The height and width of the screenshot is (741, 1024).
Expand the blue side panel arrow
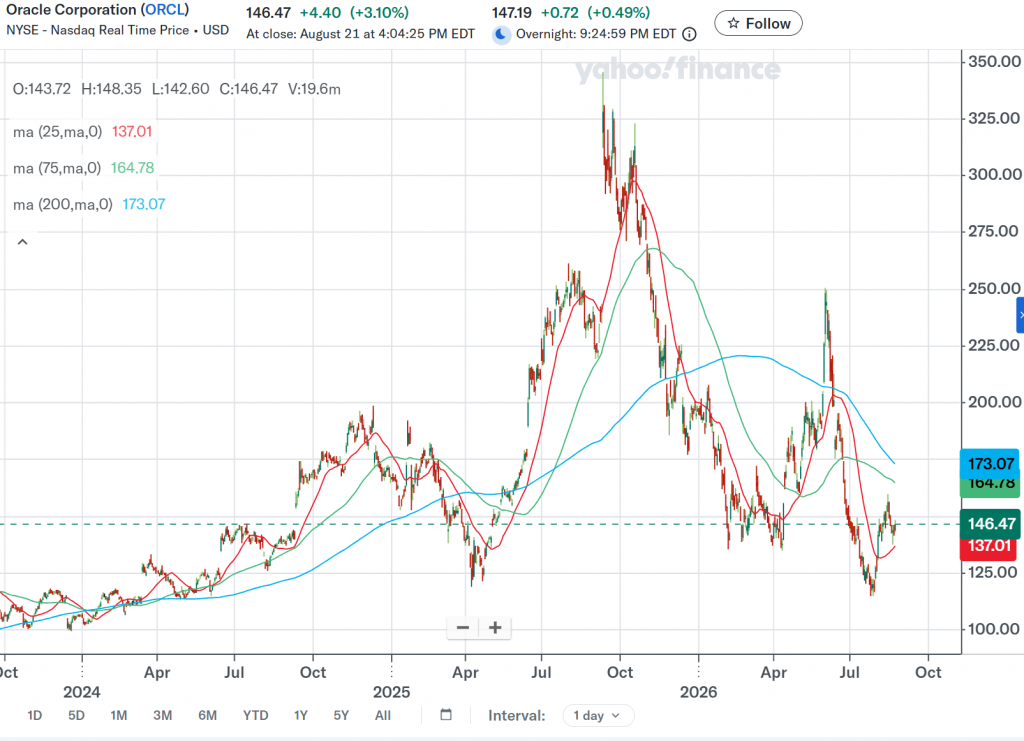tap(1020, 315)
